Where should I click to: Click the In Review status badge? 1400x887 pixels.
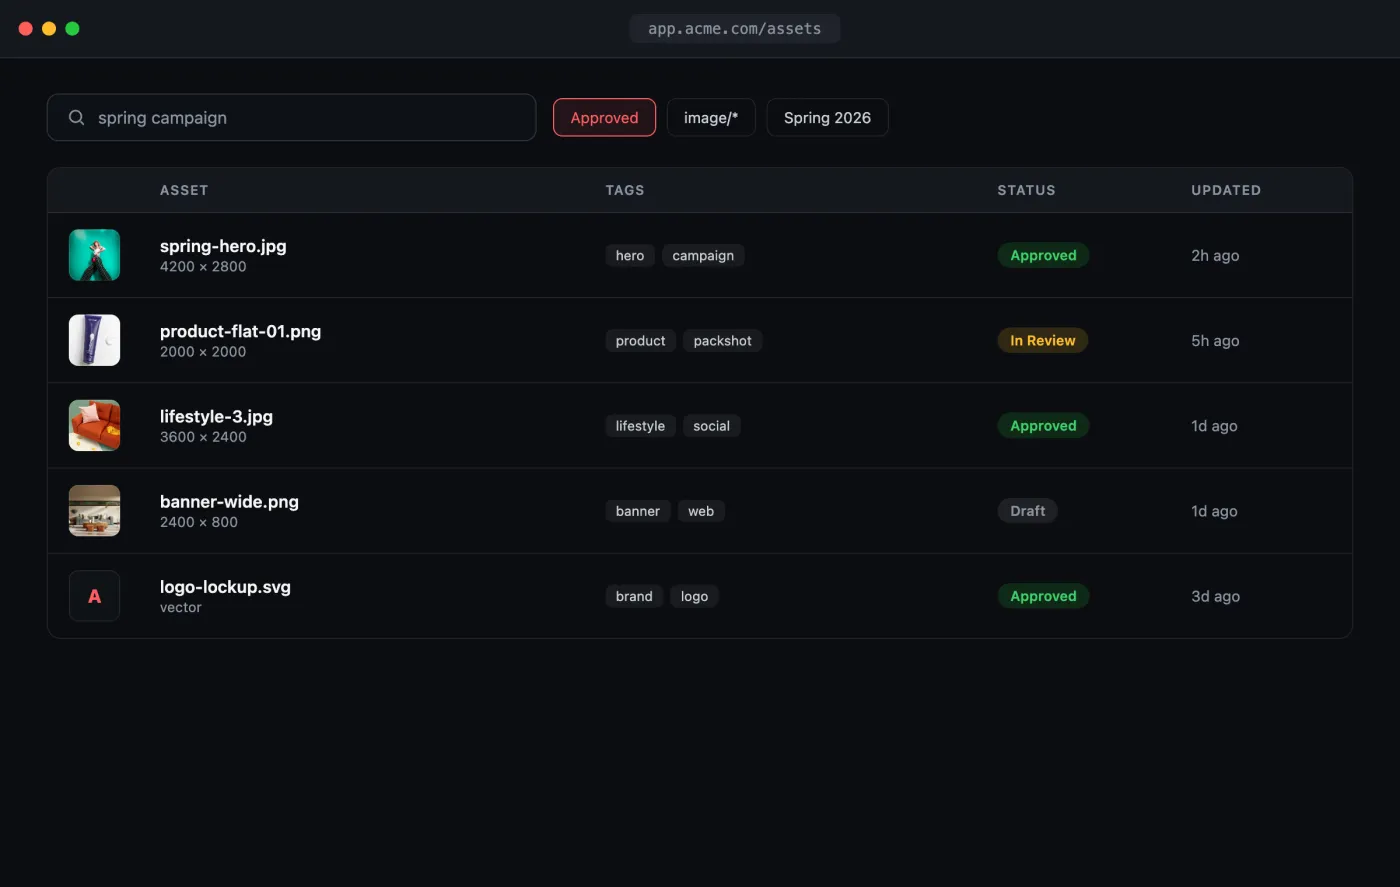[x=1042, y=340]
